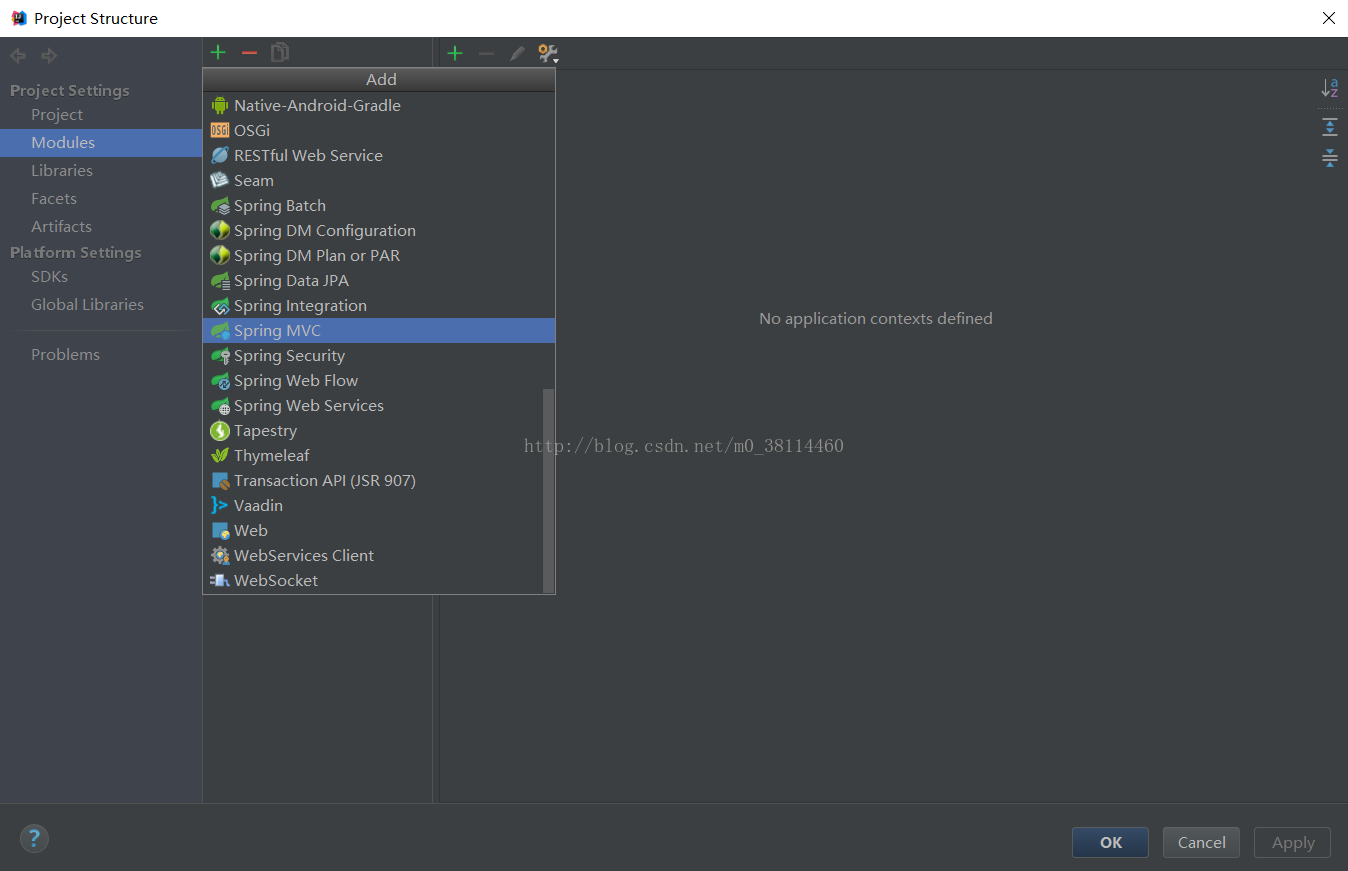Click the pencil edit context icon

(x=517, y=53)
